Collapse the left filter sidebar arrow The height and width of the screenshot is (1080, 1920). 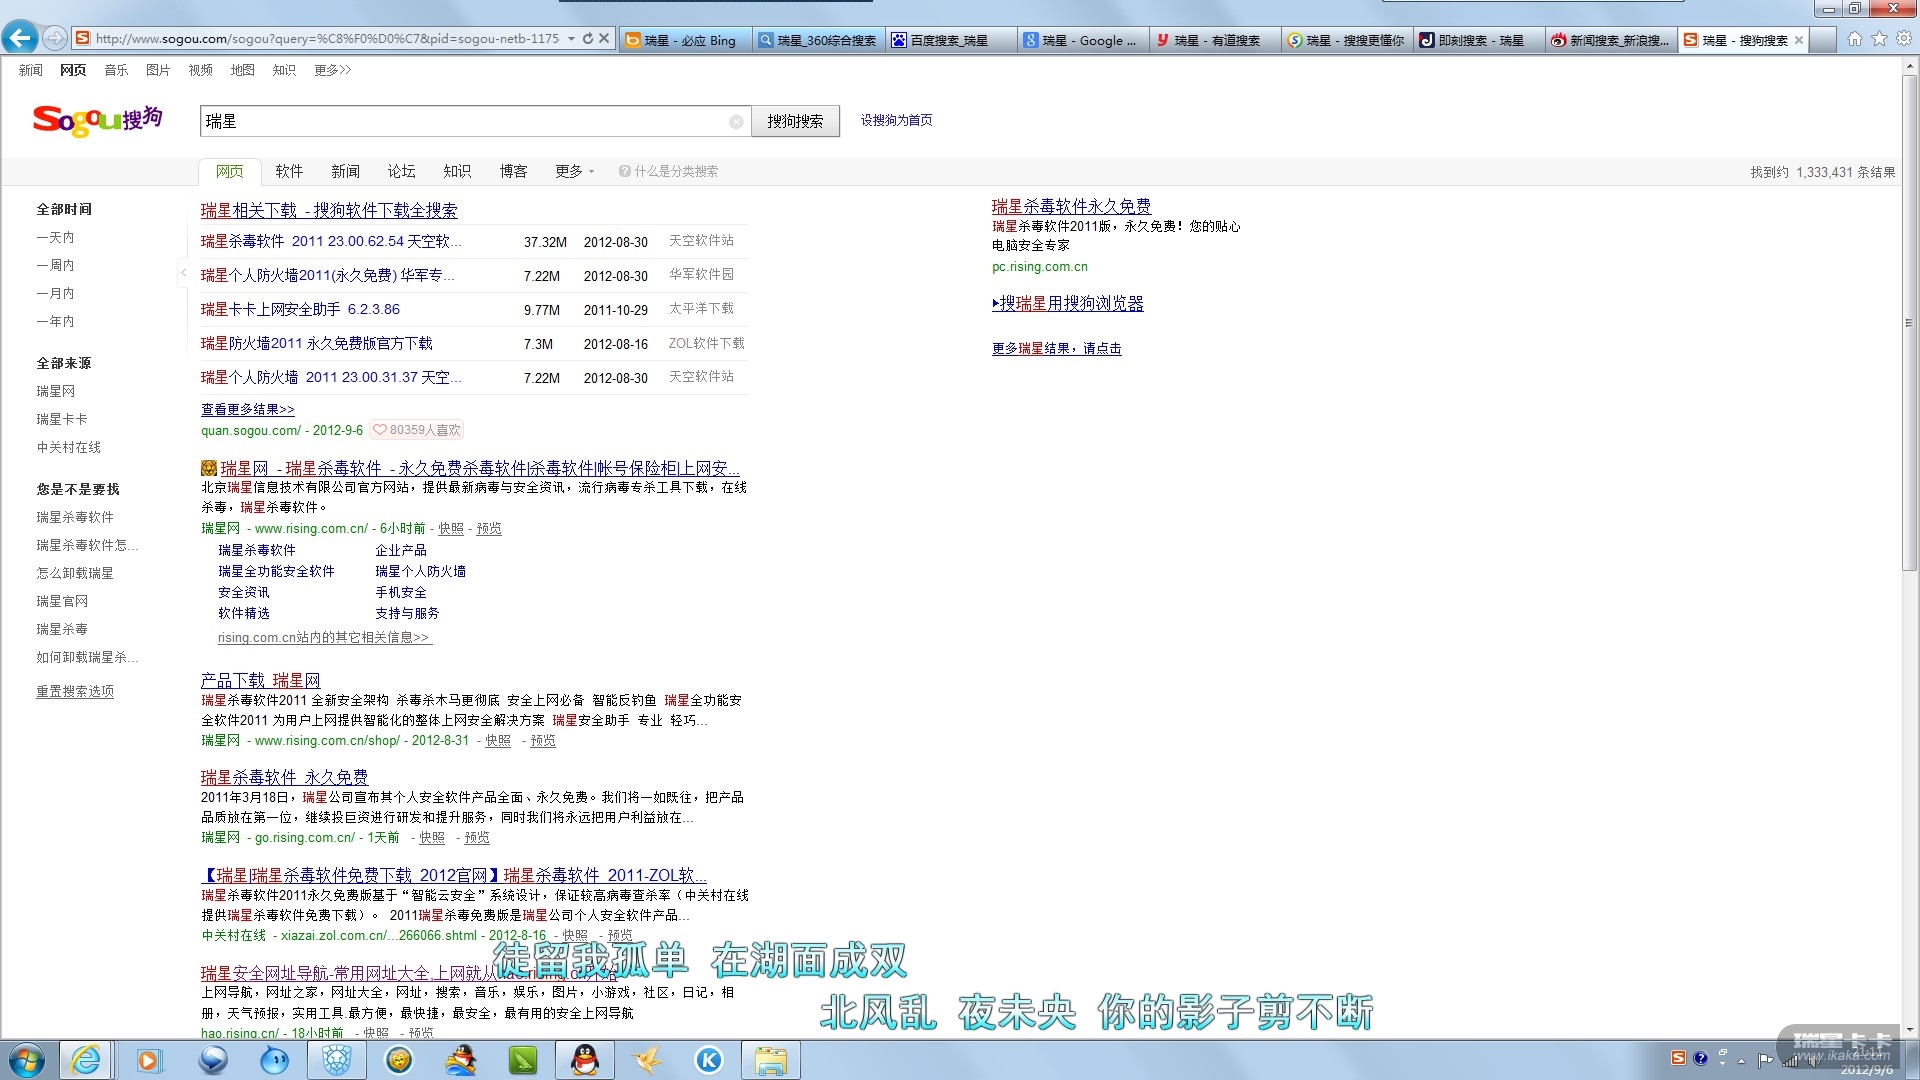(183, 272)
